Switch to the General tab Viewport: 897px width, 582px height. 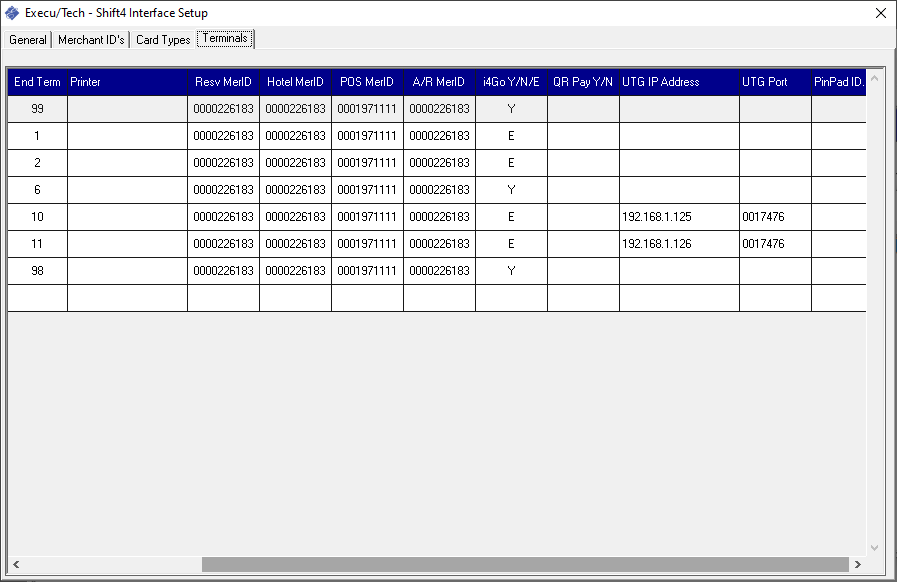pyautogui.click(x=27, y=39)
